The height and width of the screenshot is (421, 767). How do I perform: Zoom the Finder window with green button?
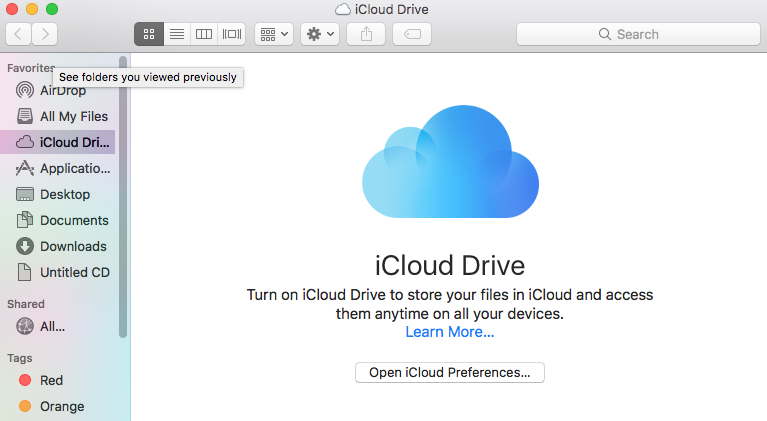[x=52, y=9]
